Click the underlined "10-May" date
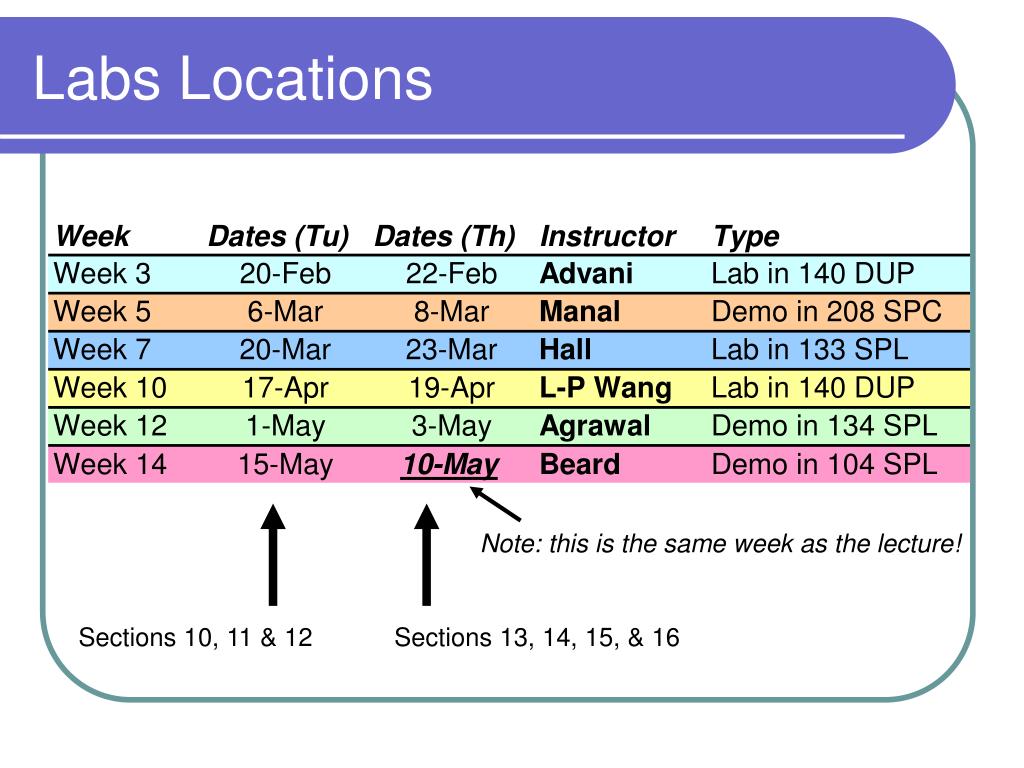The height and width of the screenshot is (768, 1024). pyautogui.click(x=450, y=465)
